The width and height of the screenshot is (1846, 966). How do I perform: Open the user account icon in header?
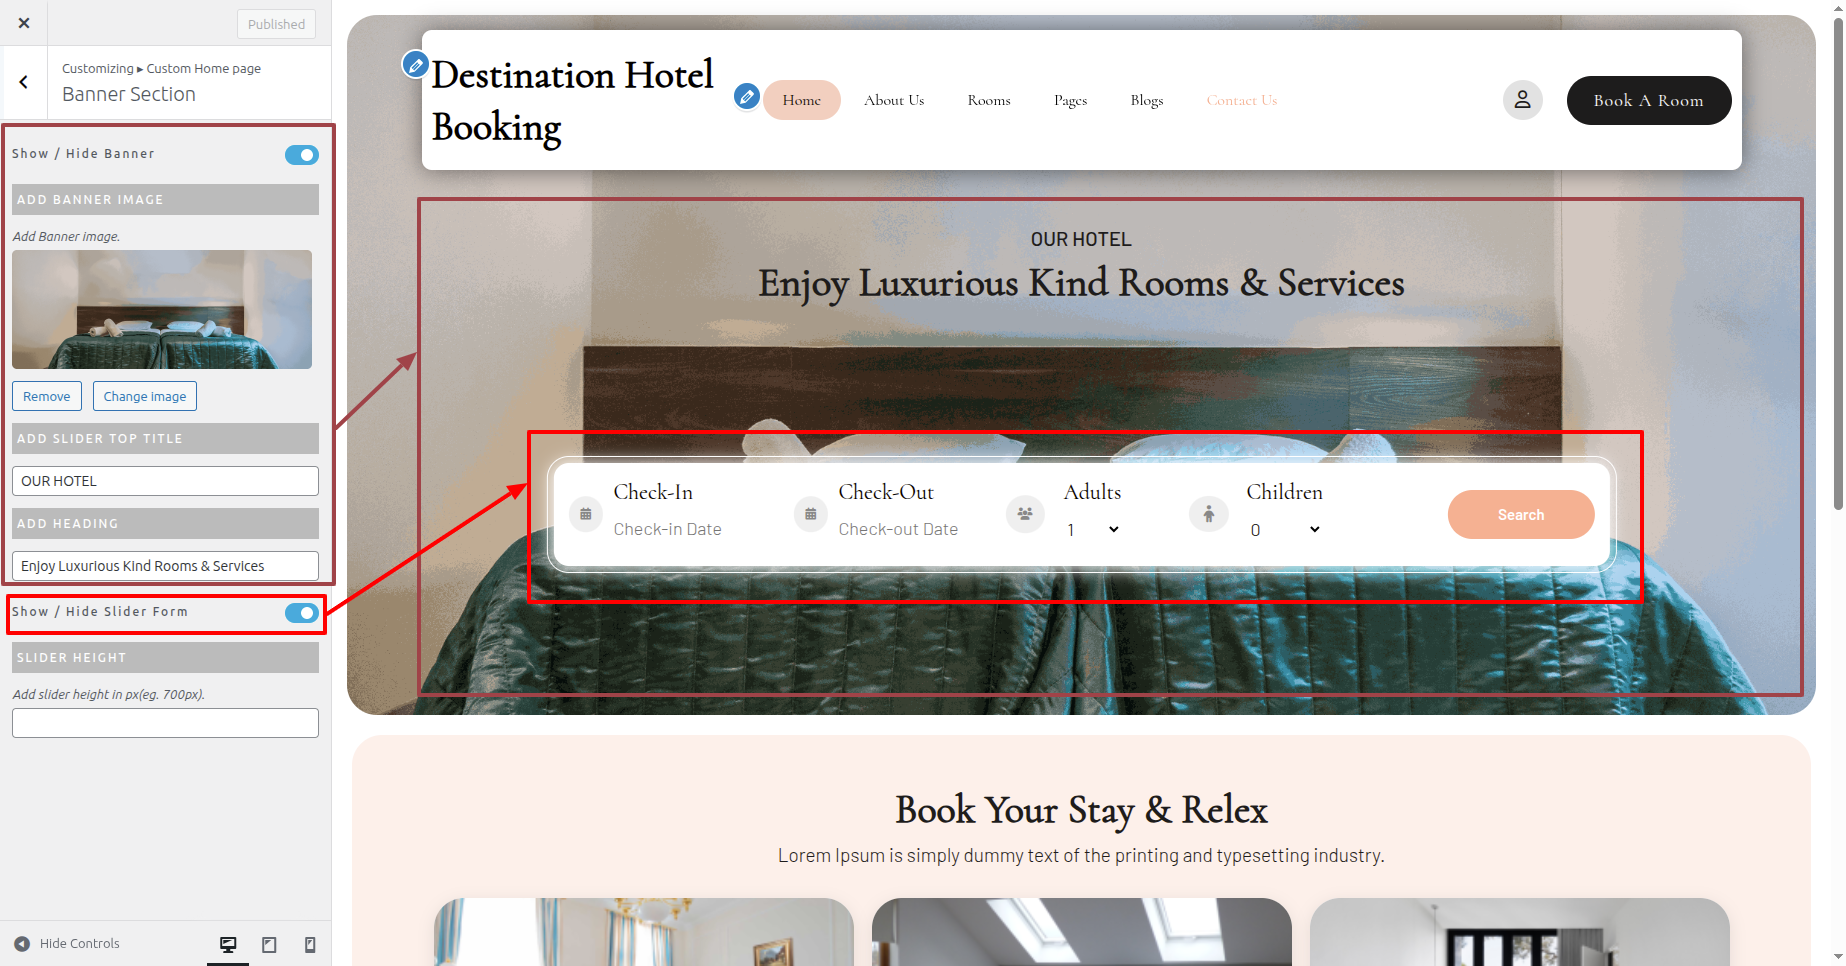tap(1522, 100)
